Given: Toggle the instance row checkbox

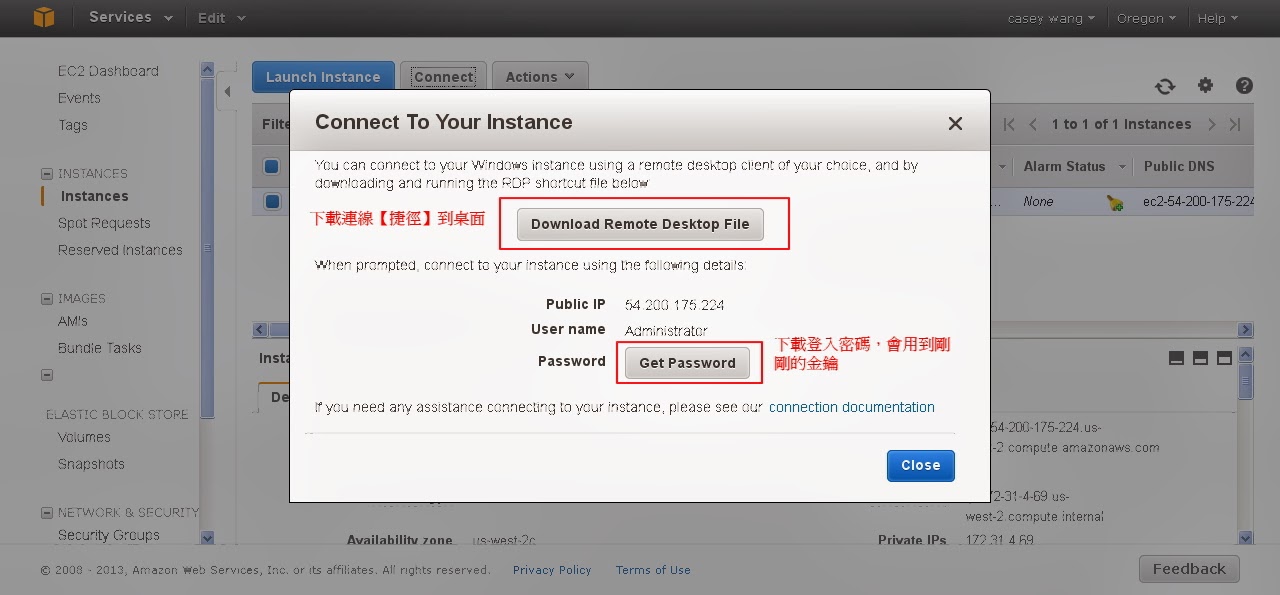Looking at the screenshot, I should pyautogui.click(x=272, y=202).
